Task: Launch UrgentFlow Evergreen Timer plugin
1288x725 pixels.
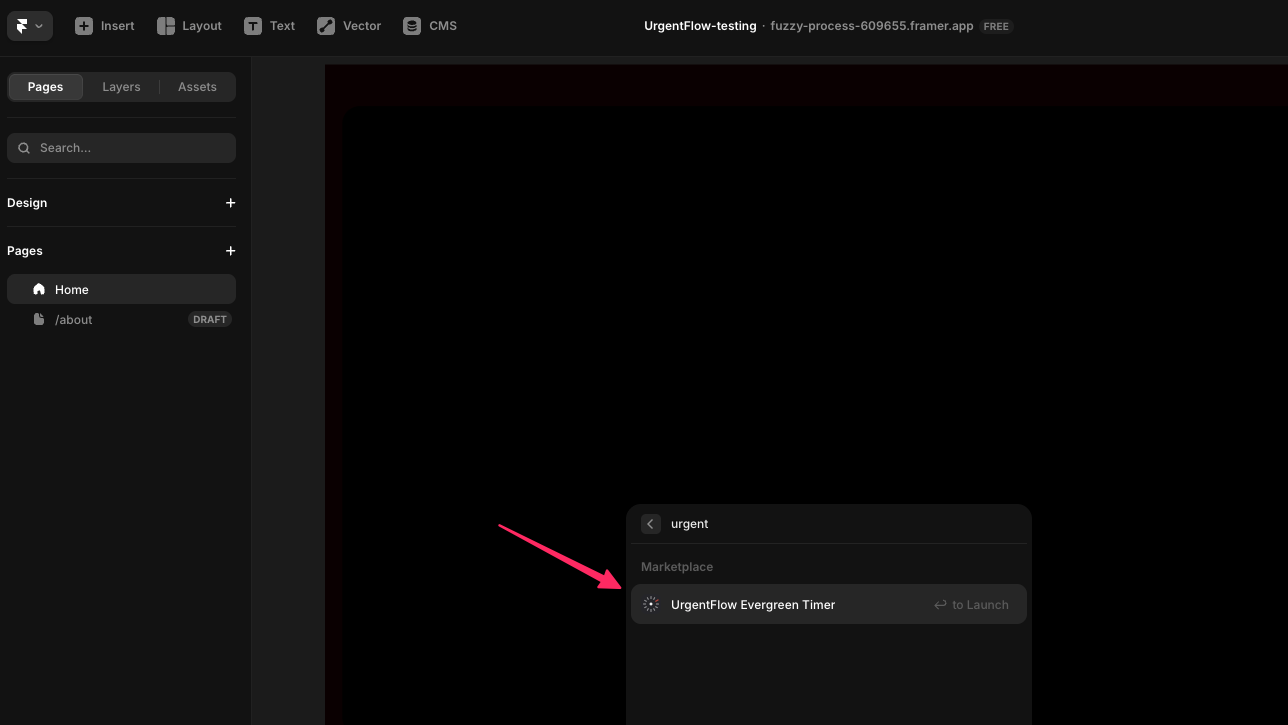Action: click(829, 604)
